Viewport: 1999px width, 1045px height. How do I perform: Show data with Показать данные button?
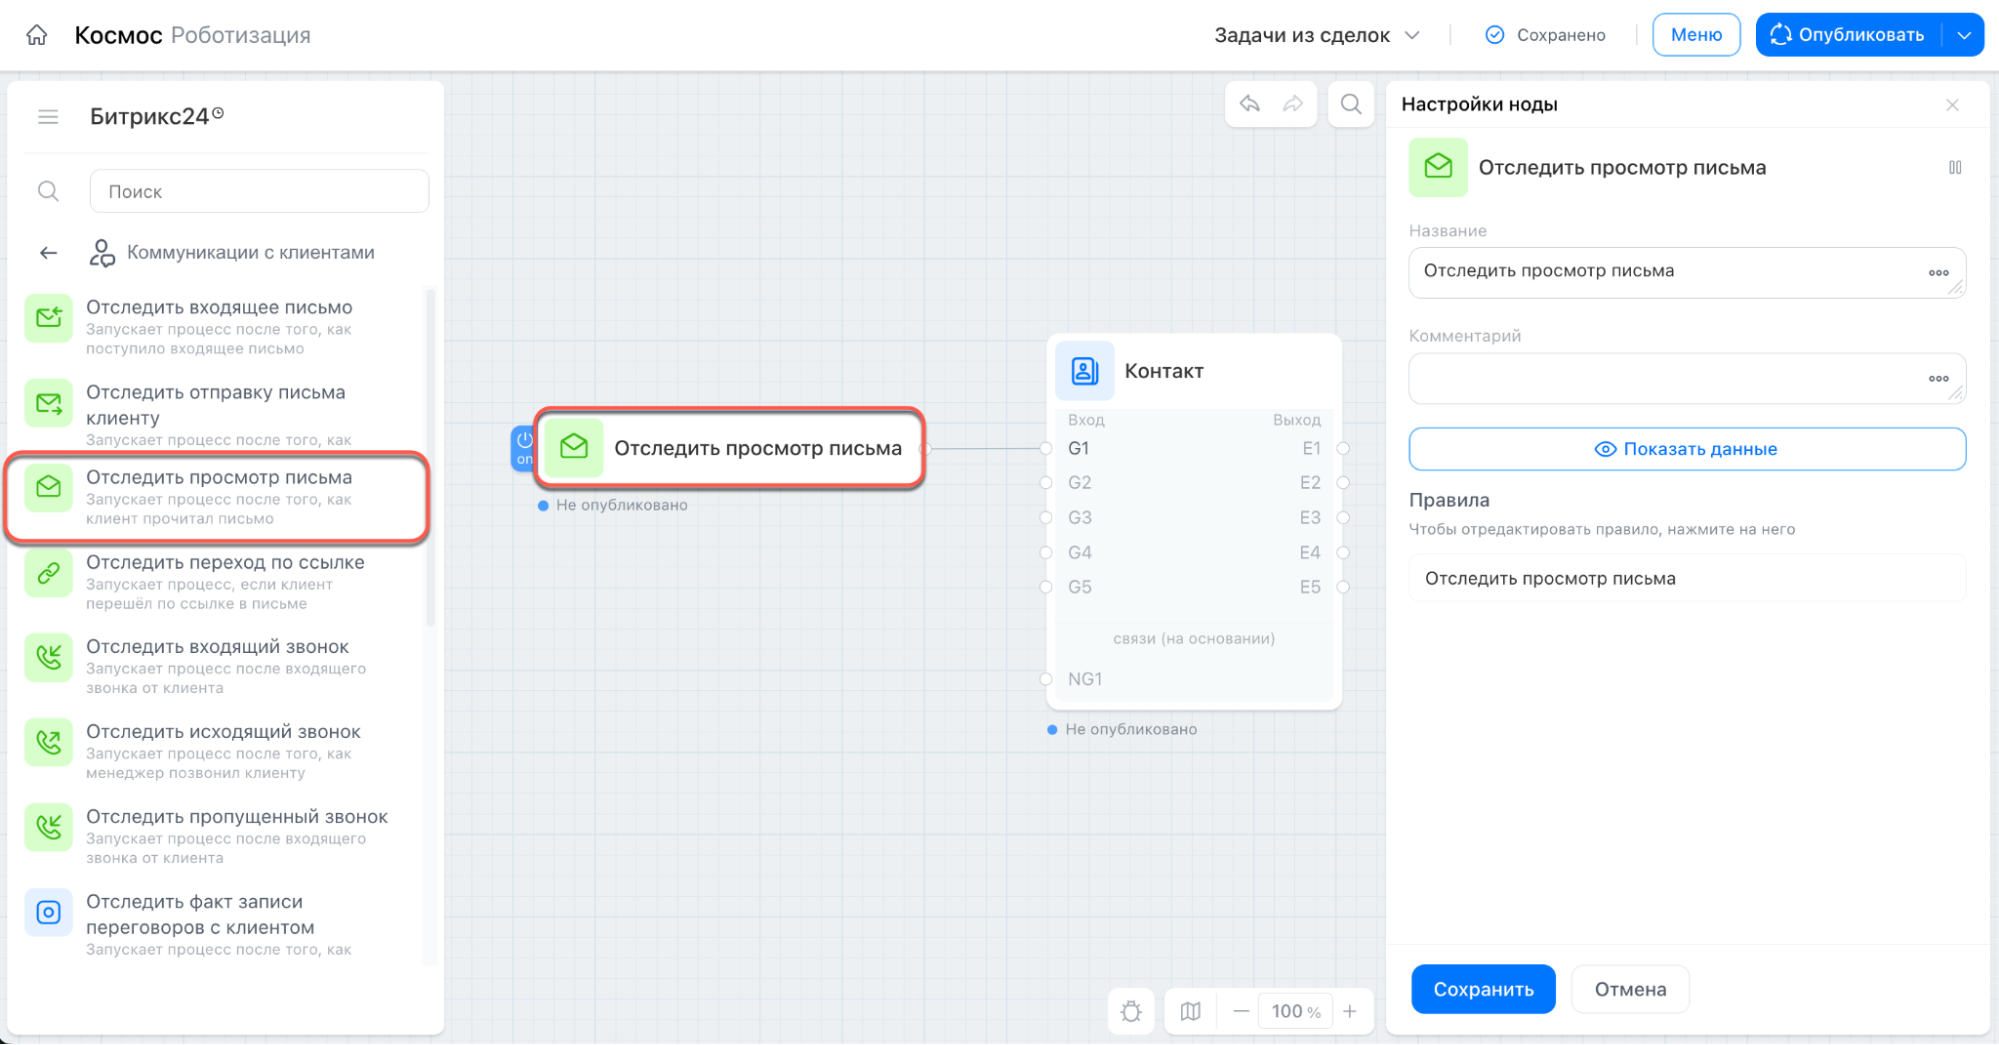(x=1687, y=449)
